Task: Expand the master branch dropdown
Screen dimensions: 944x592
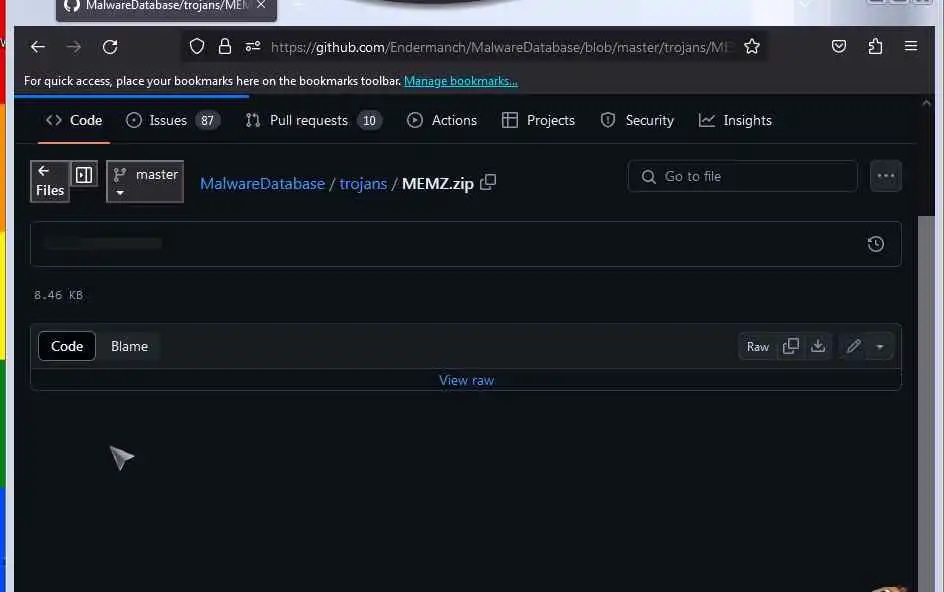Action: pos(145,181)
